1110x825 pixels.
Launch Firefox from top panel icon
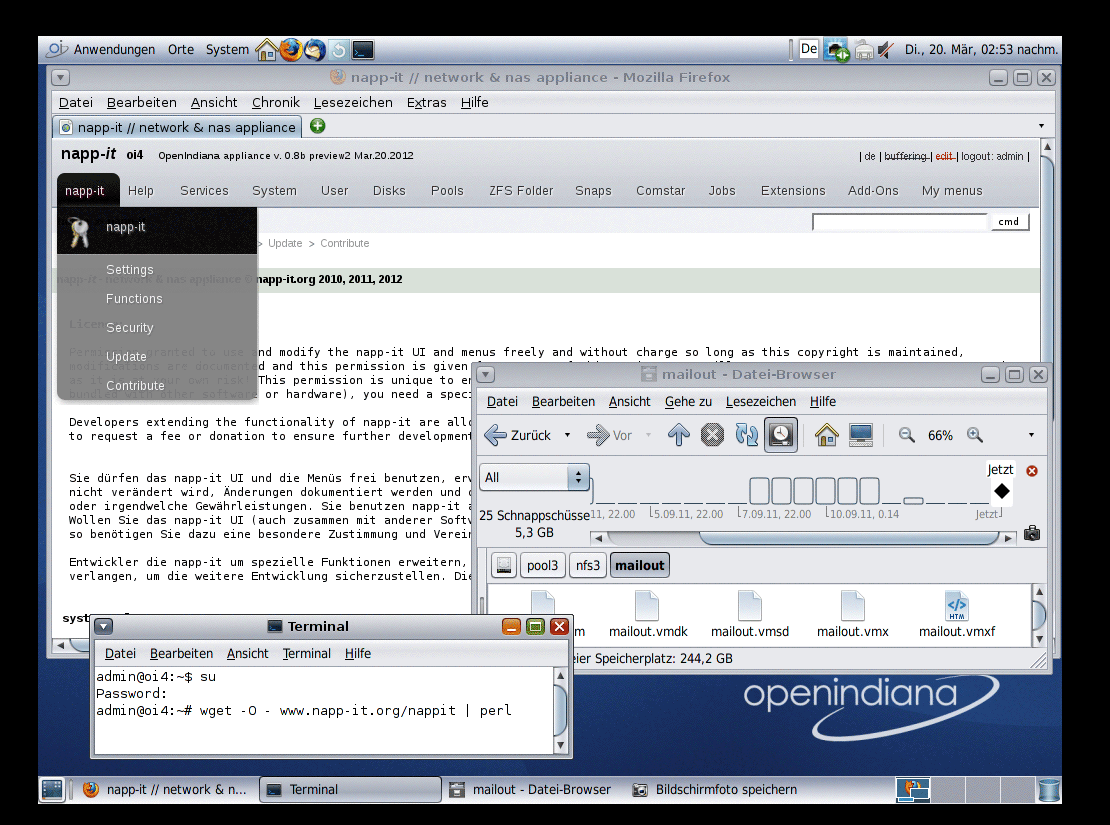290,49
